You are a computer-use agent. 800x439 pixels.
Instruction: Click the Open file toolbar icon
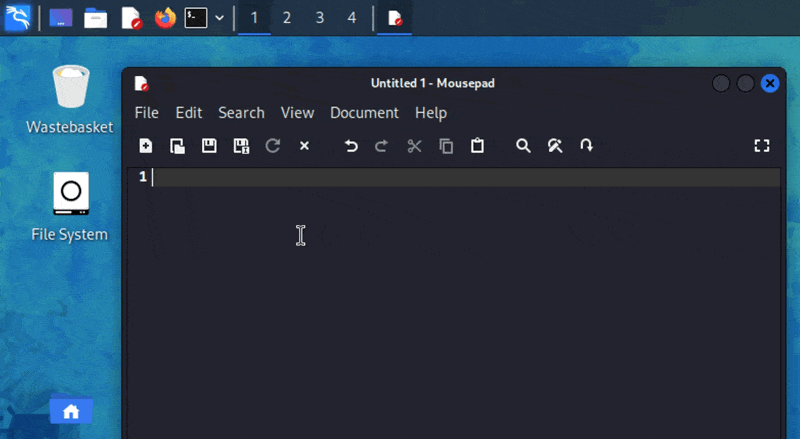[177, 146]
